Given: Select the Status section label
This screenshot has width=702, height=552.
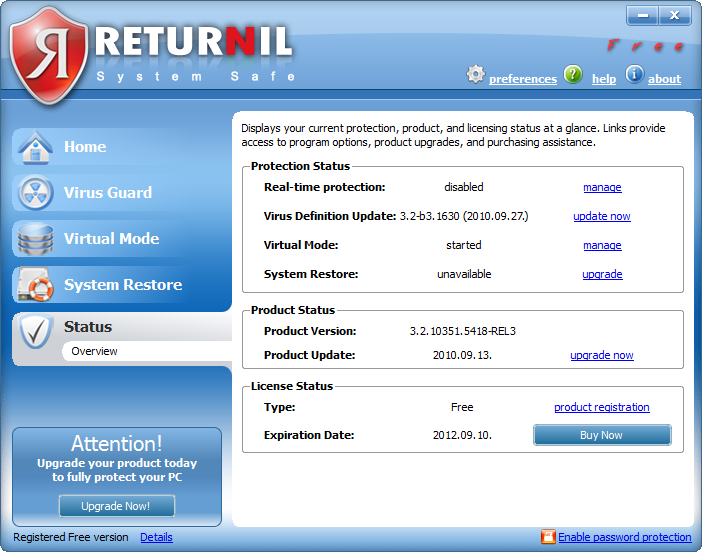Looking at the screenshot, I should tap(88, 327).
